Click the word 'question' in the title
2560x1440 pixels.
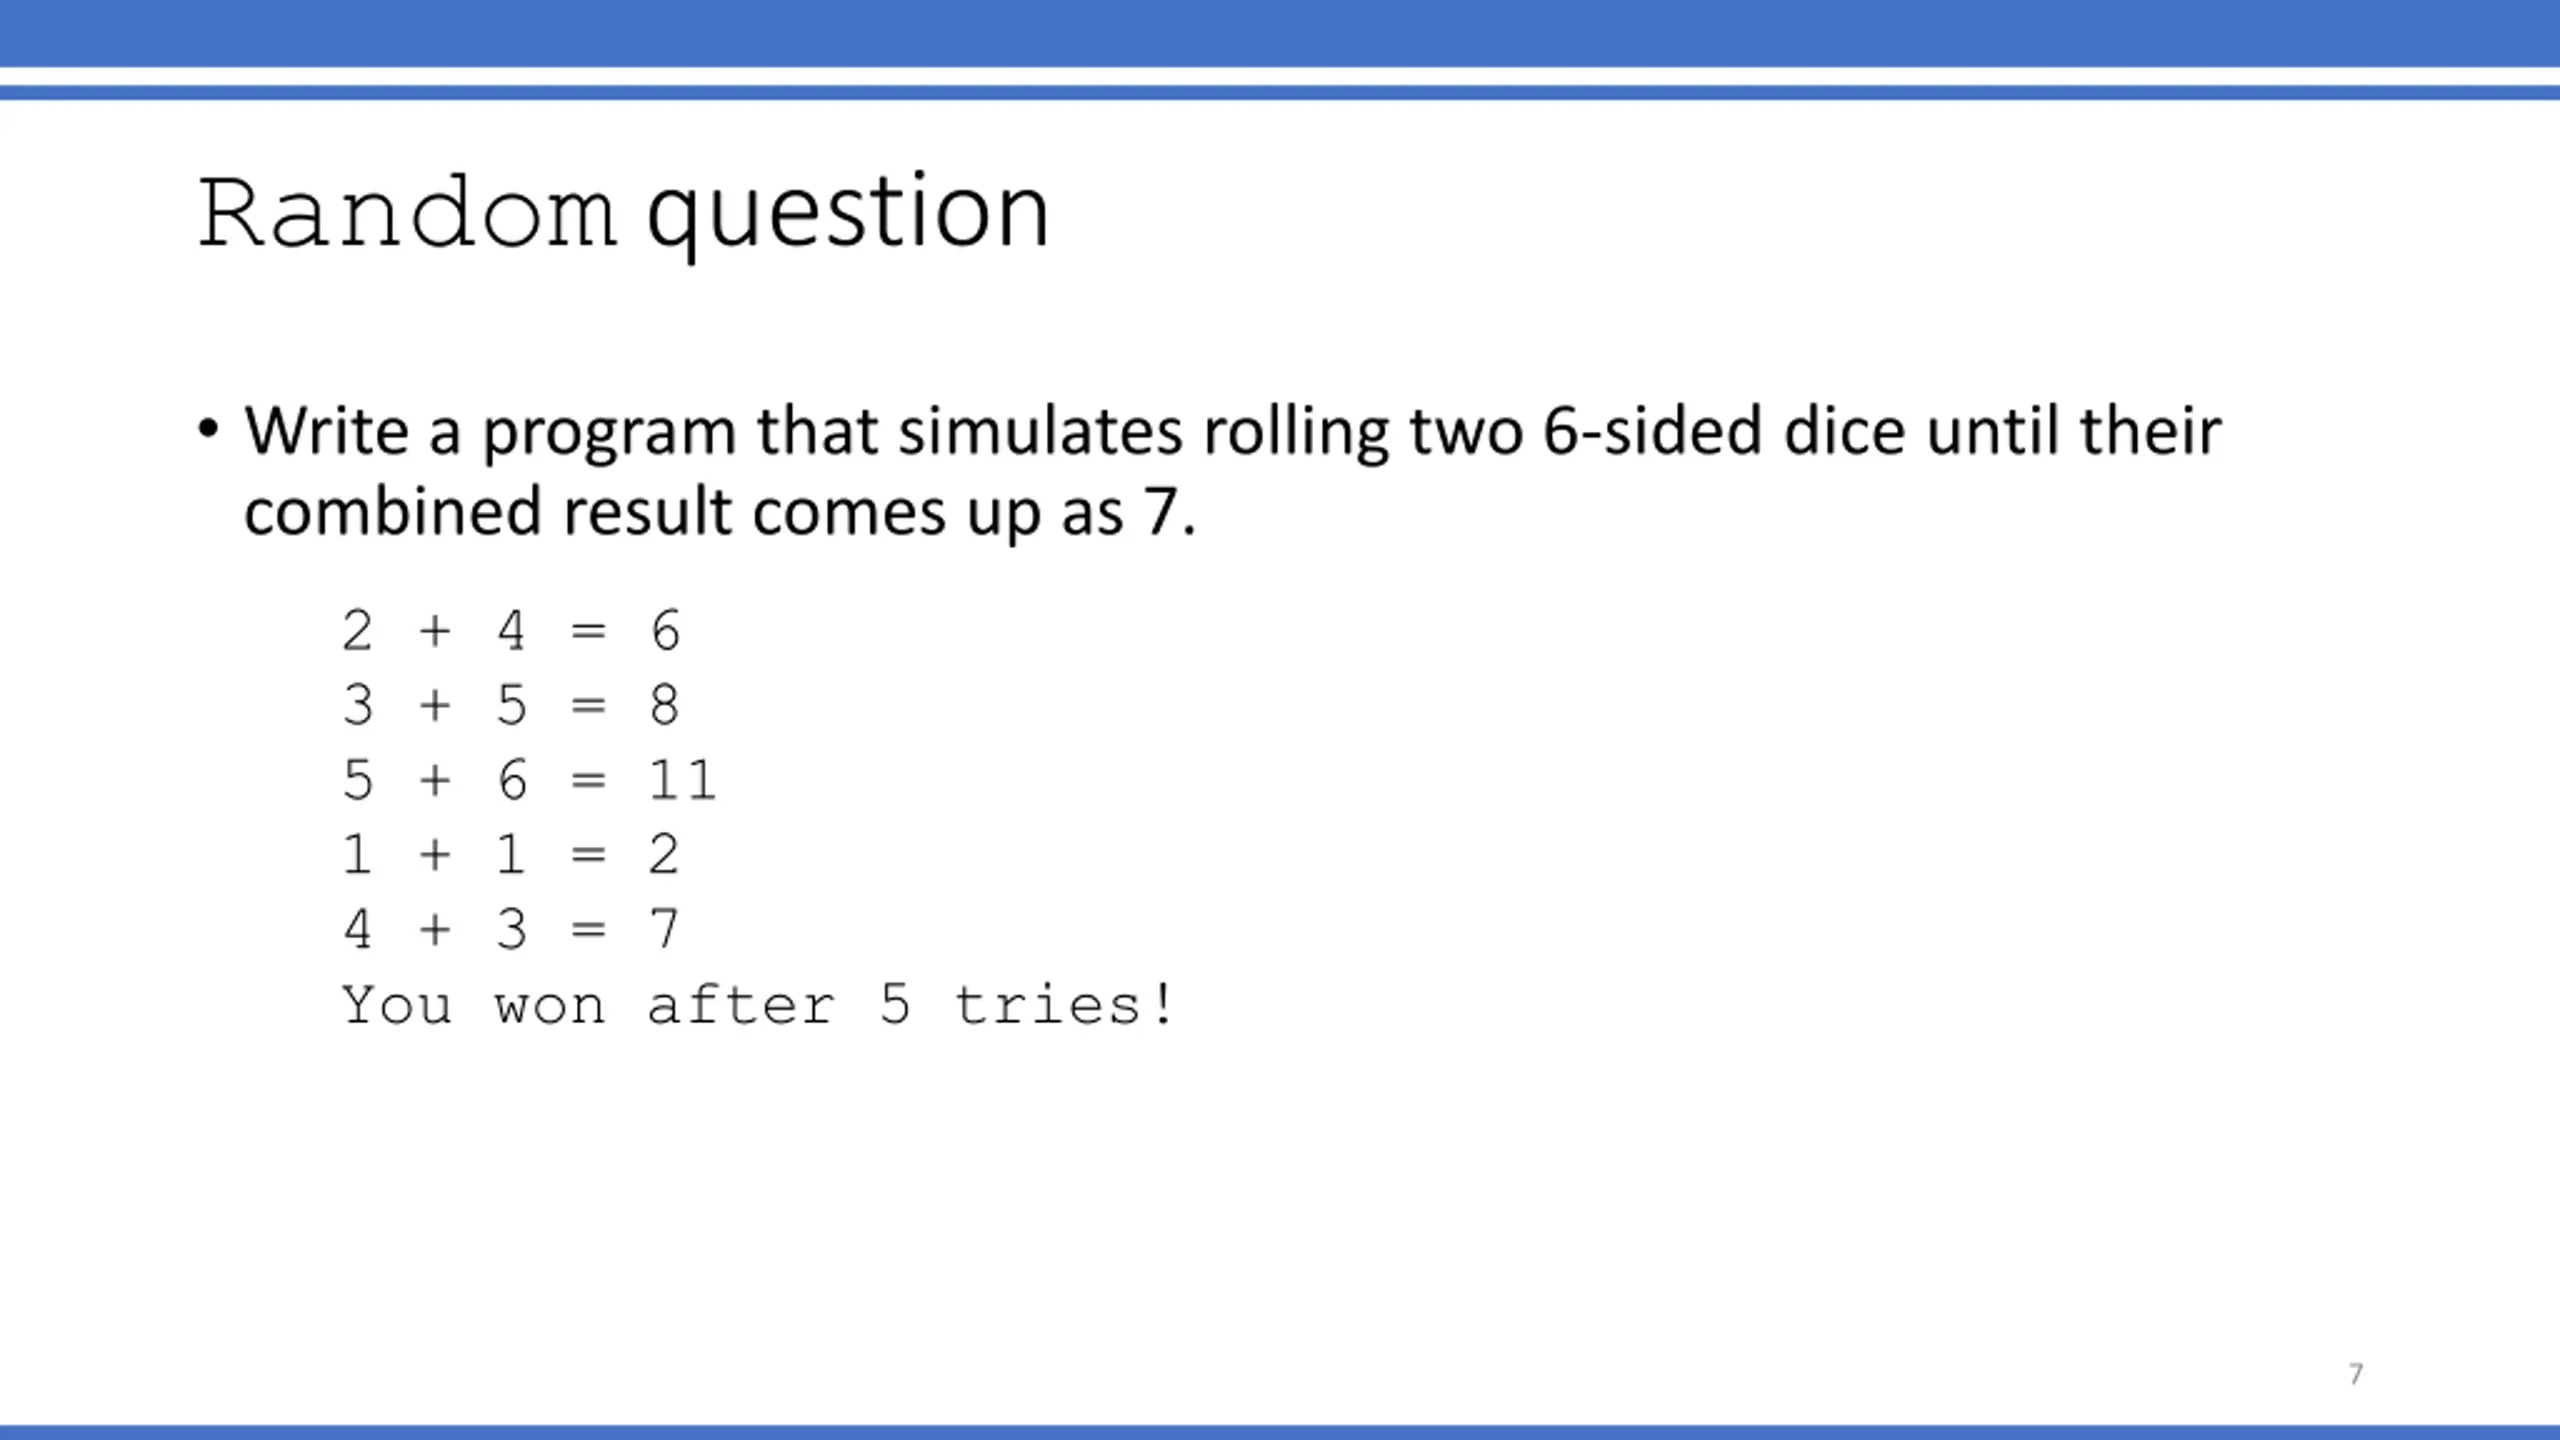pos(849,215)
